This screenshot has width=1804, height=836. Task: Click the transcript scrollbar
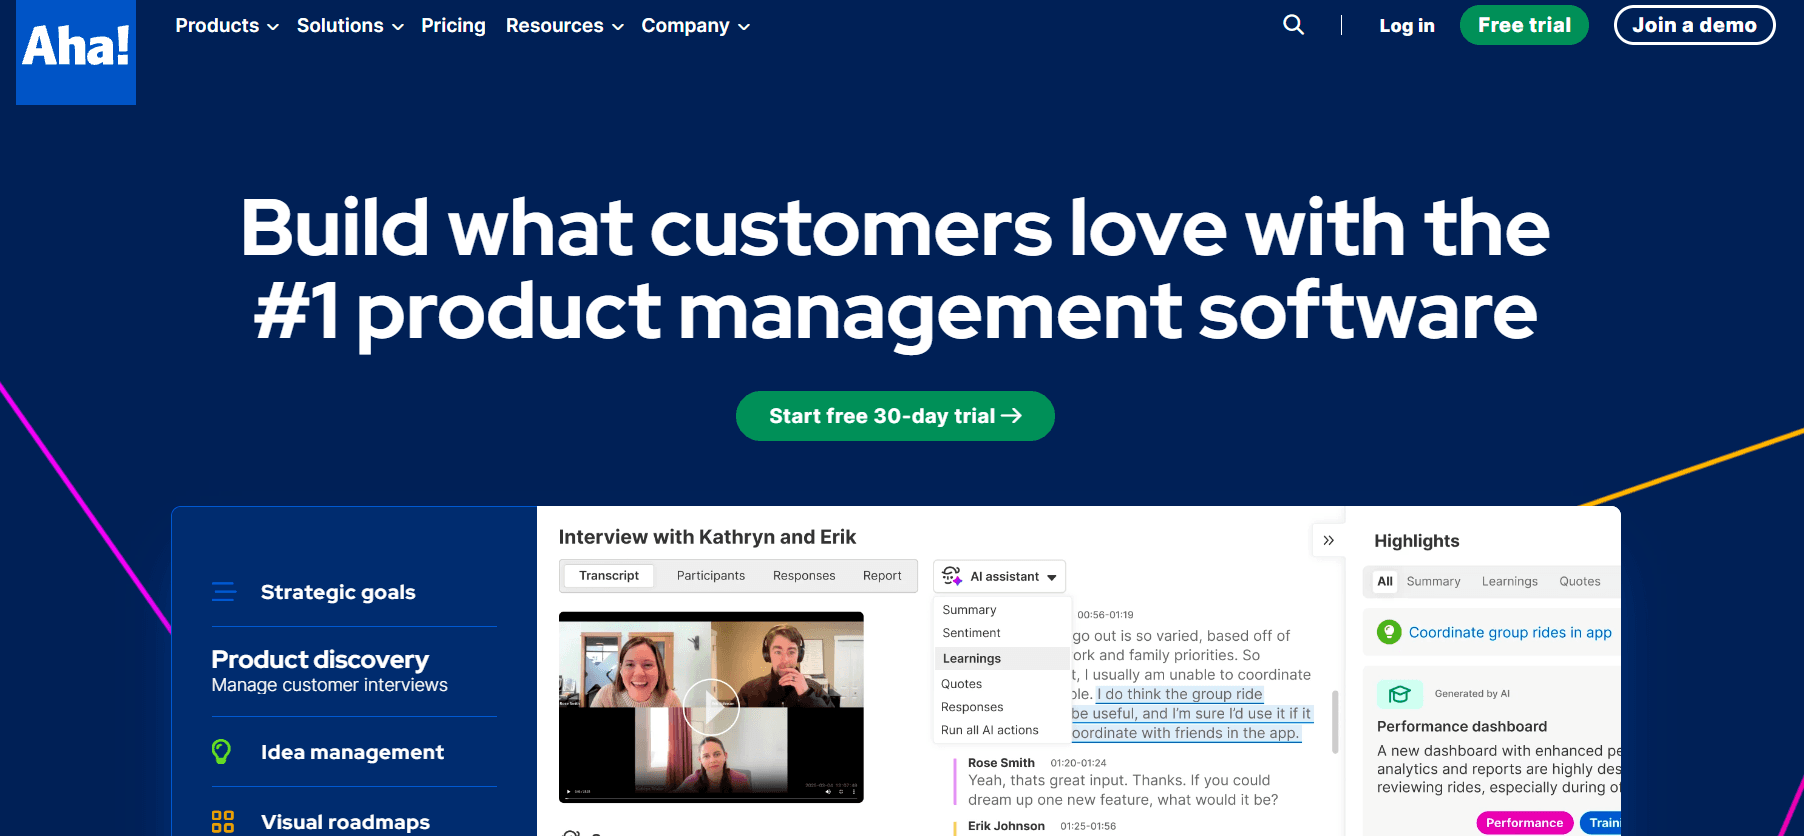tap(1335, 721)
